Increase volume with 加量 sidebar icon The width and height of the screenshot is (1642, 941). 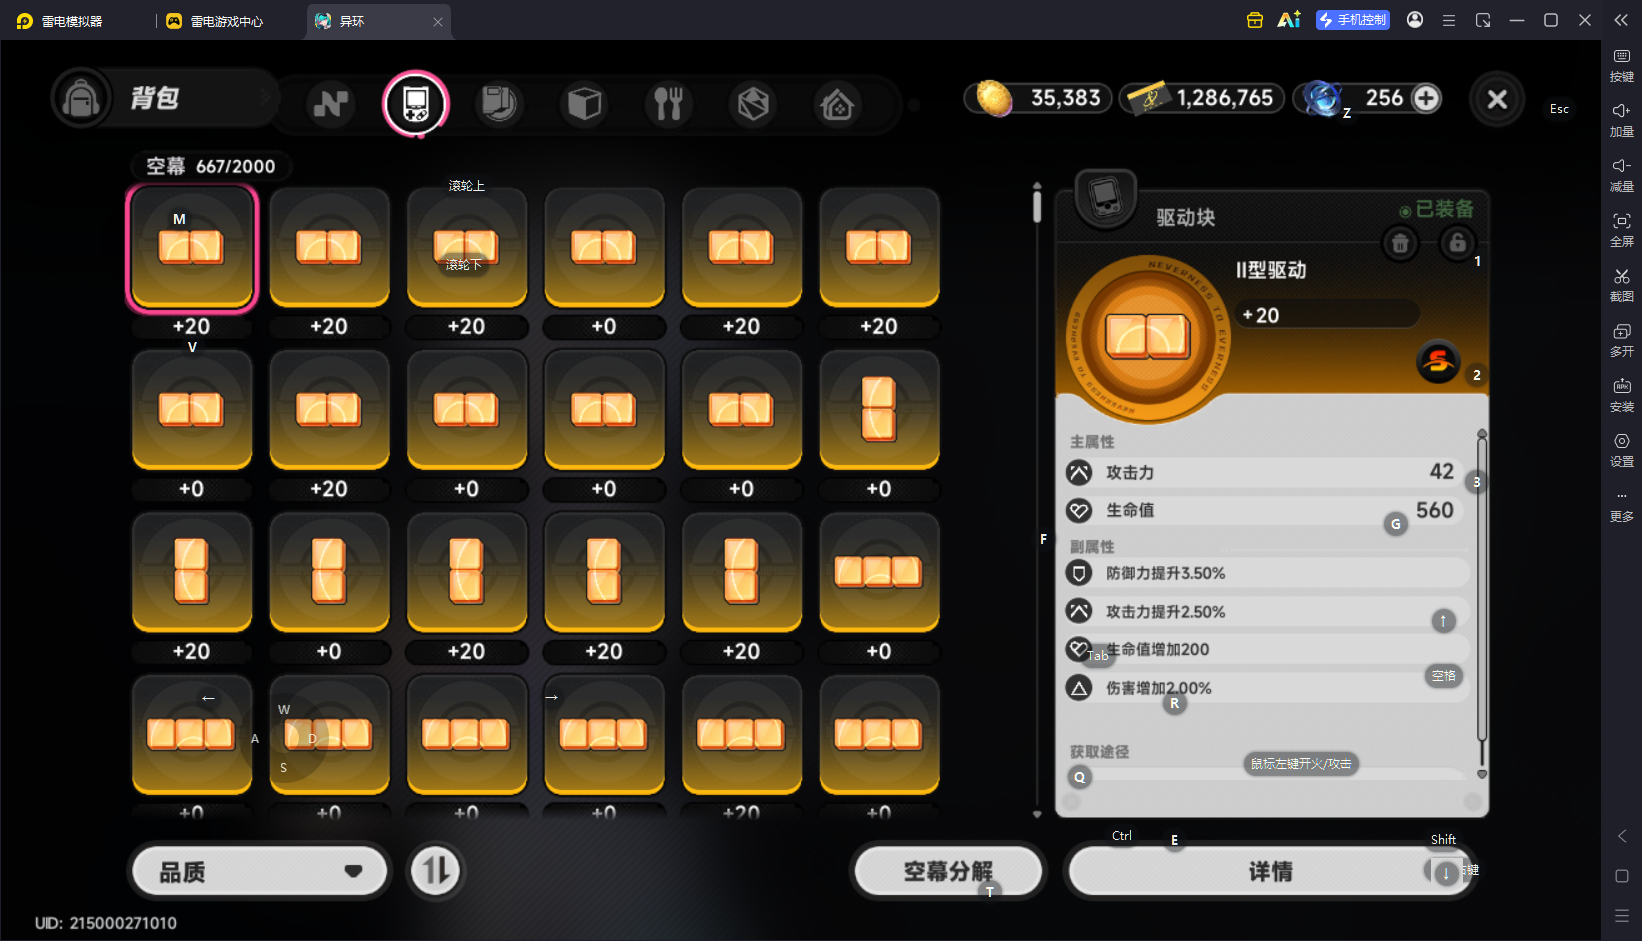pyautogui.click(x=1622, y=120)
